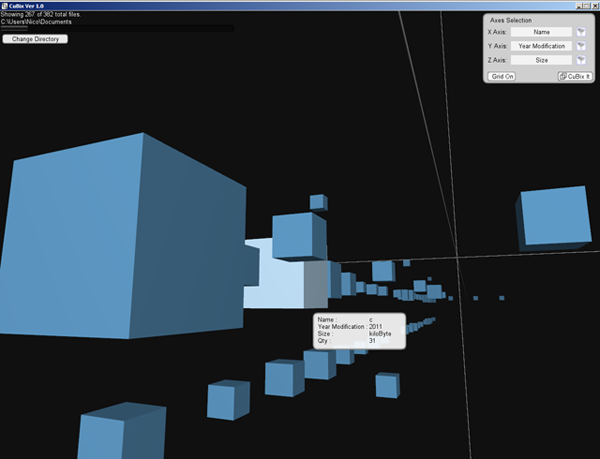
Task: Click the X Axis filter funnel icon
Action: 580,32
